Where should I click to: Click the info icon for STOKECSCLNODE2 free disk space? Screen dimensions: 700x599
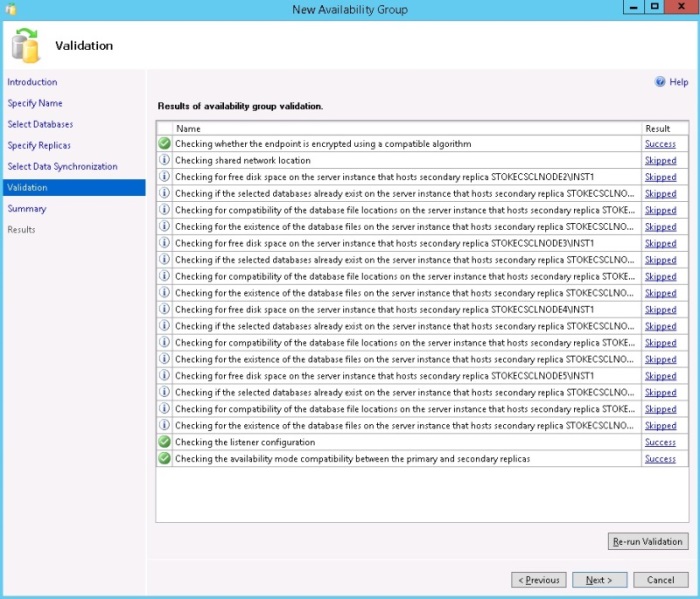coord(164,177)
